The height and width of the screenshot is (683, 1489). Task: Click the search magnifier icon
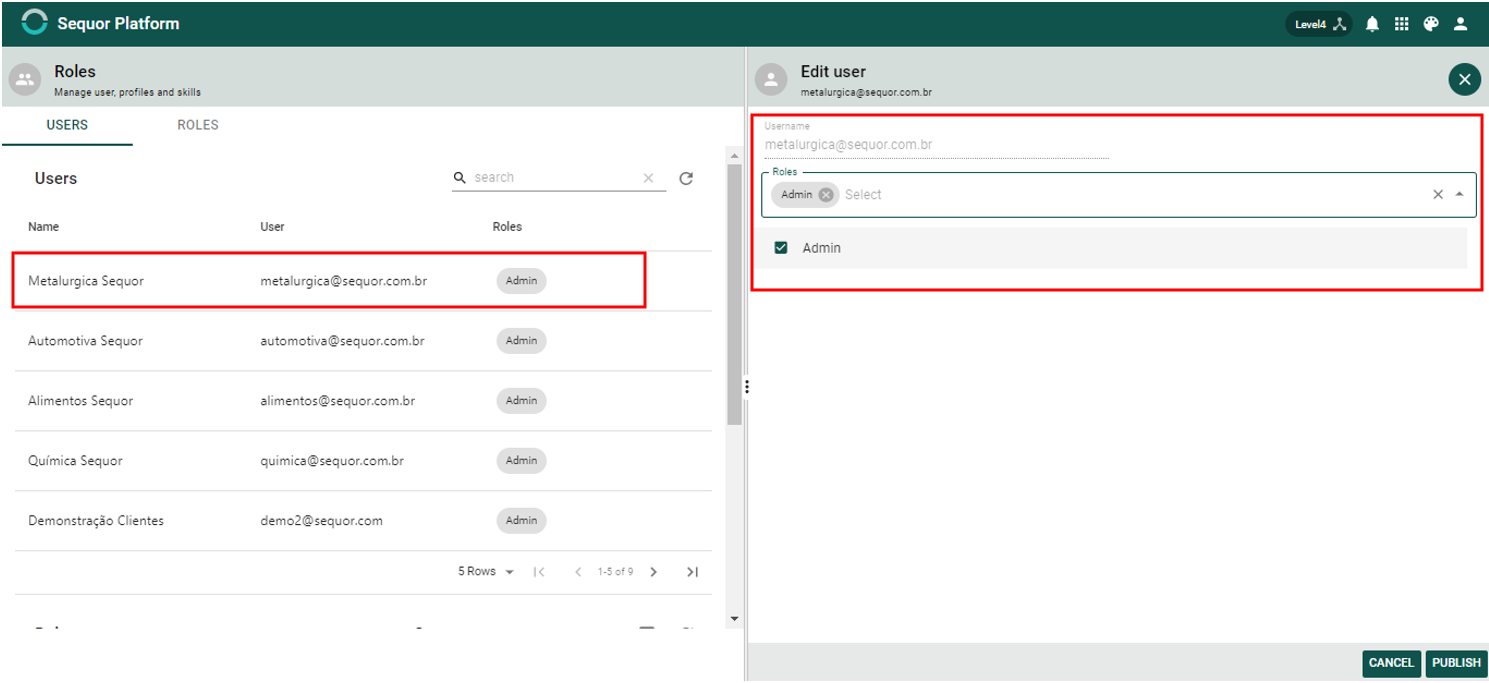tap(460, 177)
